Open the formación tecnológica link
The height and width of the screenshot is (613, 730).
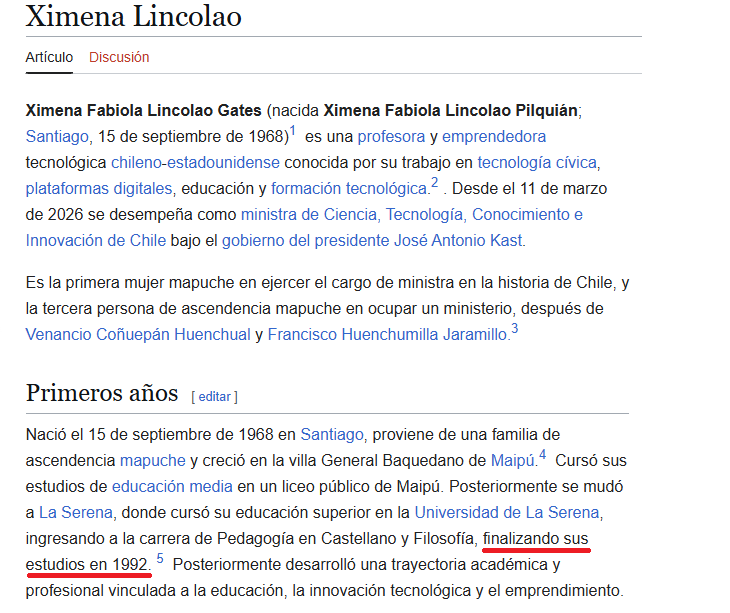[x=349, y=189]
